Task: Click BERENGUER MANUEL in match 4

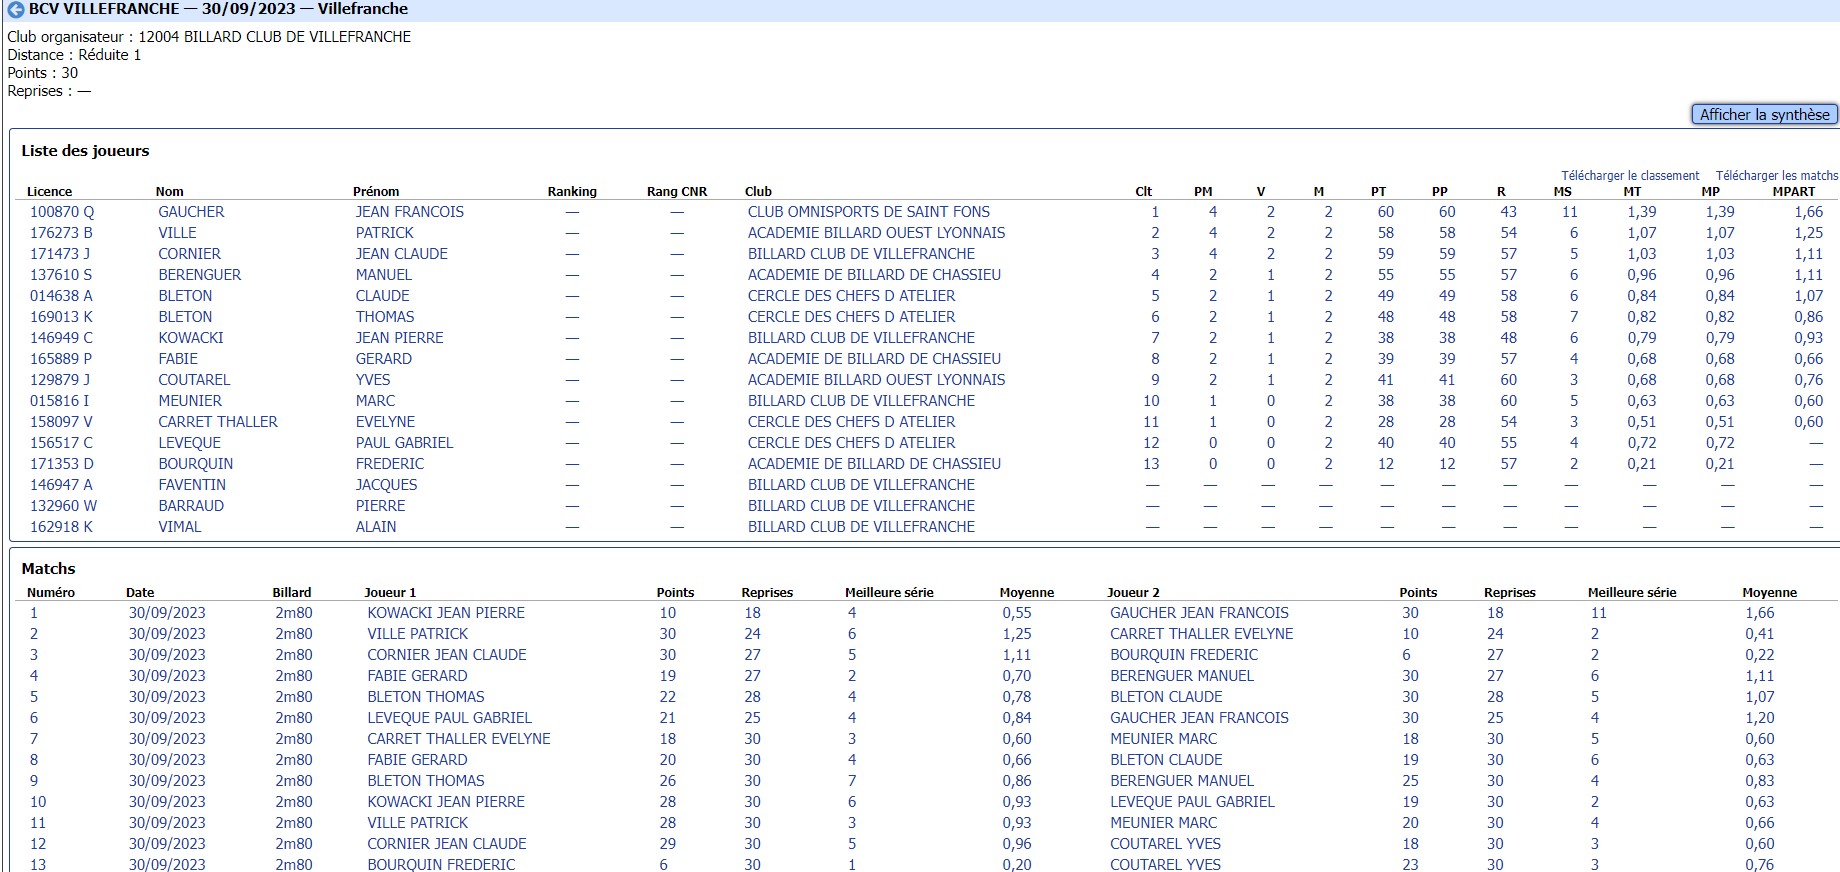Action: (1182, 676)
